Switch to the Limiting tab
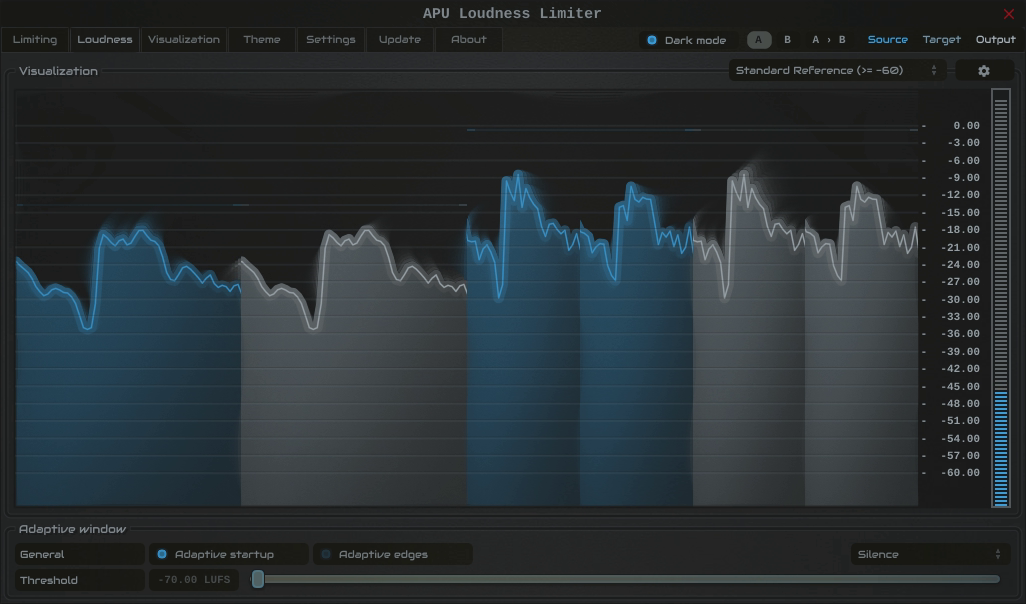 [35, 39]
